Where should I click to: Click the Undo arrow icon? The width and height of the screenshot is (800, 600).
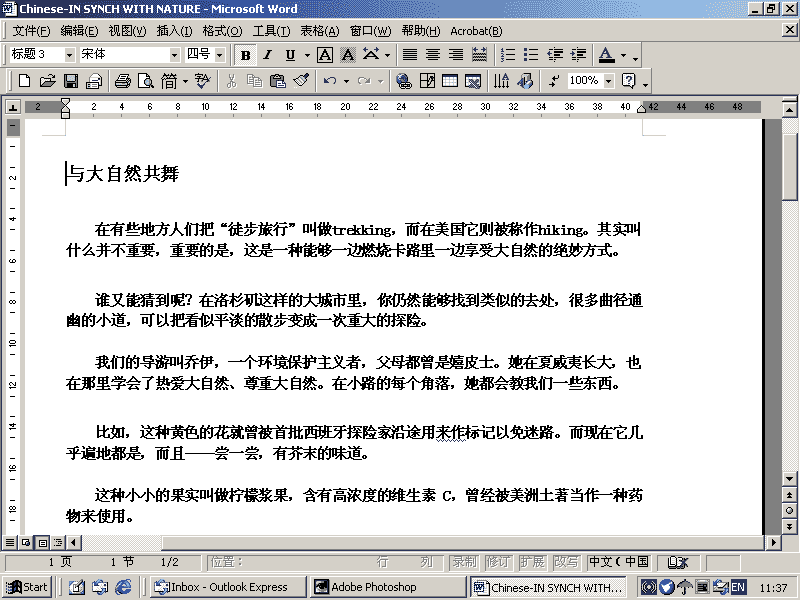tap(329, 81)
